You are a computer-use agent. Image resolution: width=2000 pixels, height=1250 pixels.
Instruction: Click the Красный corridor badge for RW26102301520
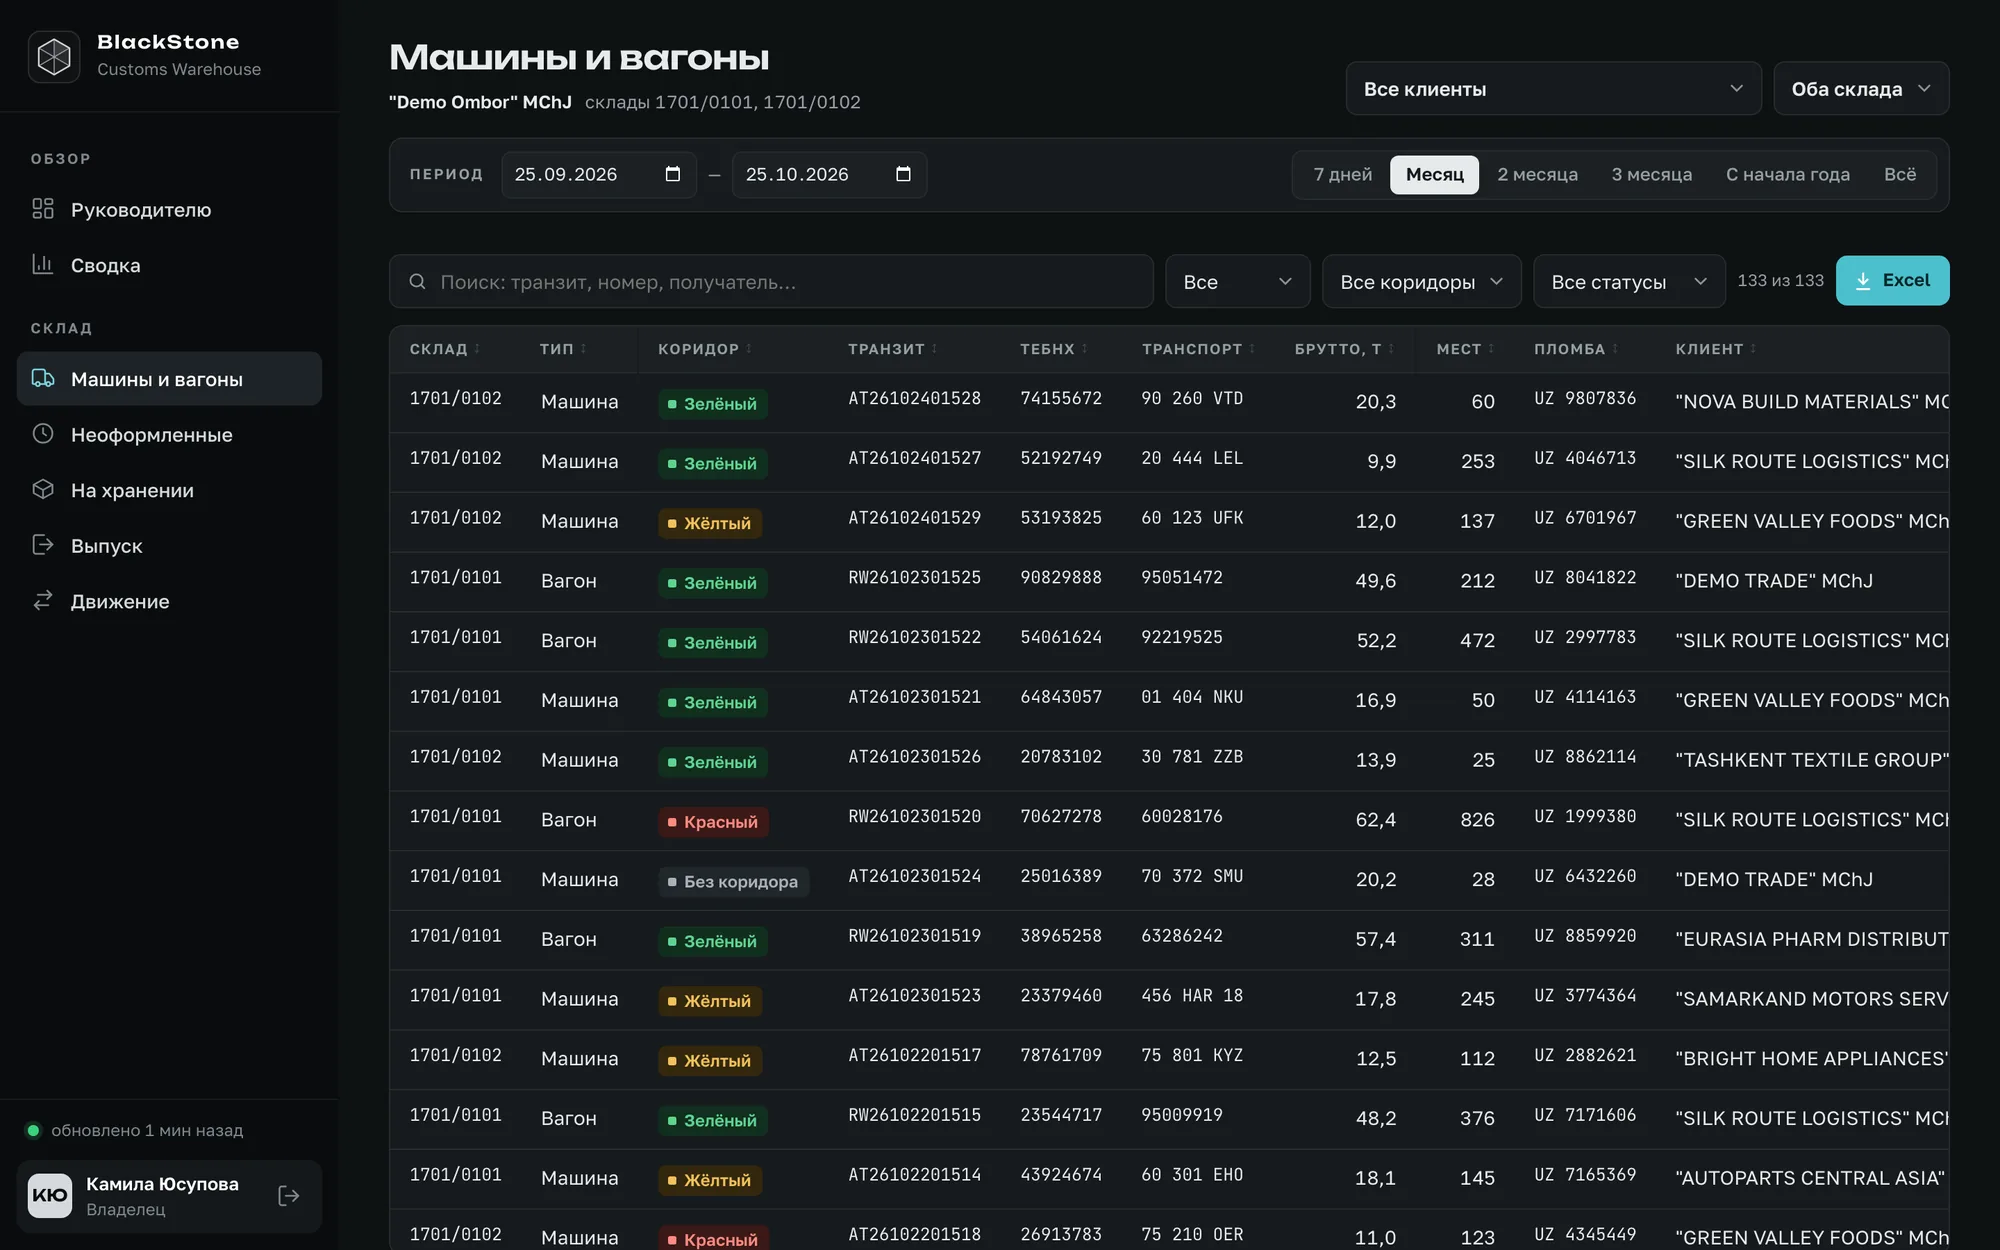tap(713, 822)
